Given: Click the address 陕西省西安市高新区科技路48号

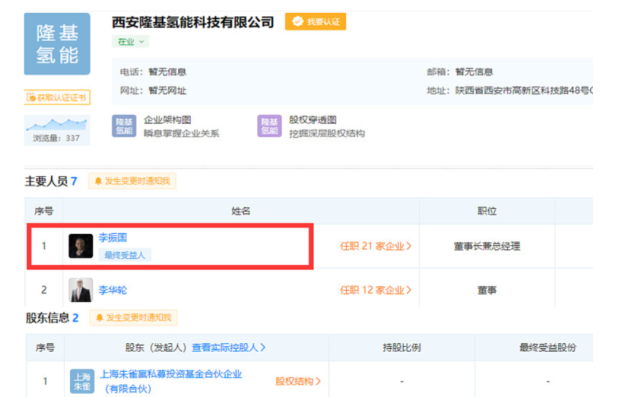Looking at the screenshot, I should pyautogui.click(x=524, y=91).
